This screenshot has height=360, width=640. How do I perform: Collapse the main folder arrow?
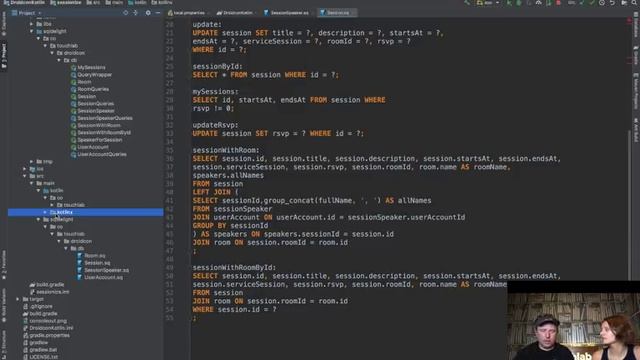pyautogui.click(x=31, y=183)
